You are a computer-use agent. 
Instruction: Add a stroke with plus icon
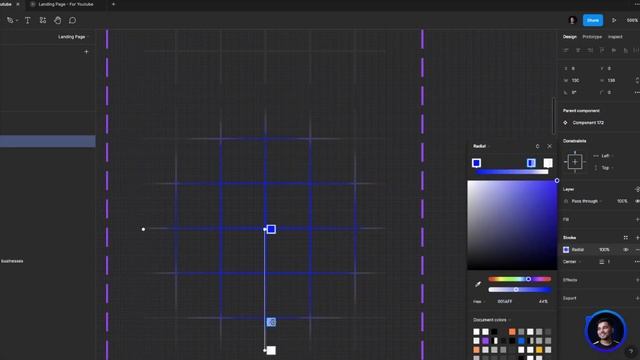point(638,238)
